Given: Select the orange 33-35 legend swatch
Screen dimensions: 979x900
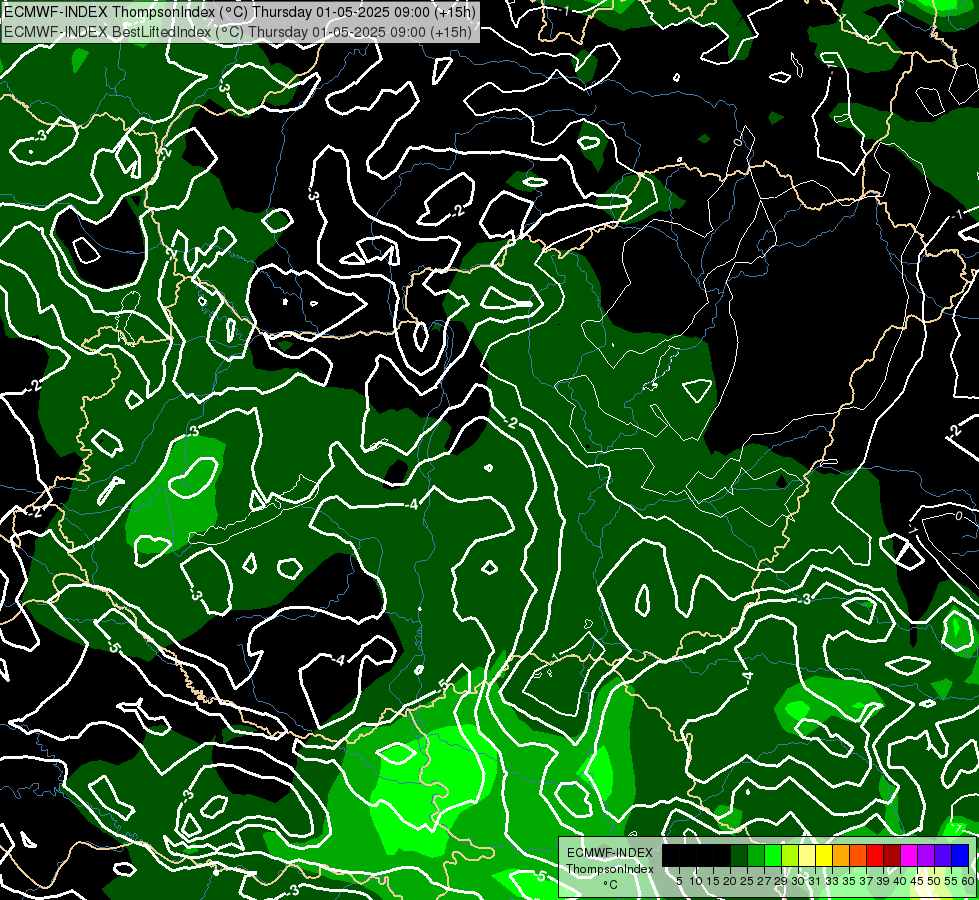Looking at the screenshot, I should tap(841, 856).
